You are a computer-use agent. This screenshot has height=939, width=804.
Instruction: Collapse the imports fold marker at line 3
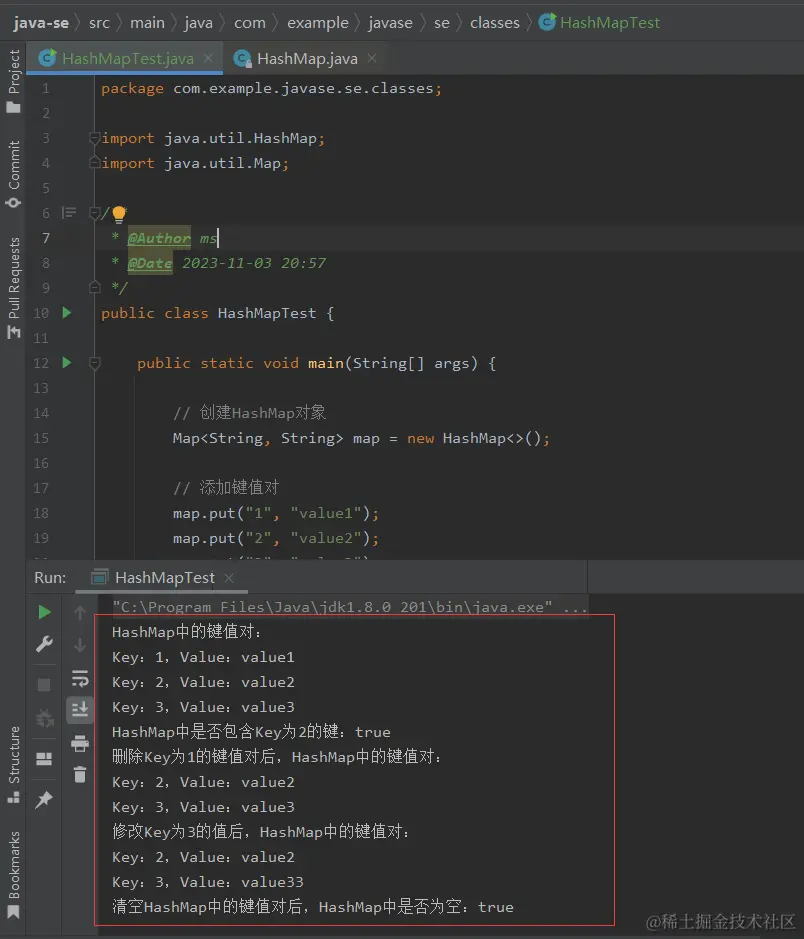tap(94, 138)
